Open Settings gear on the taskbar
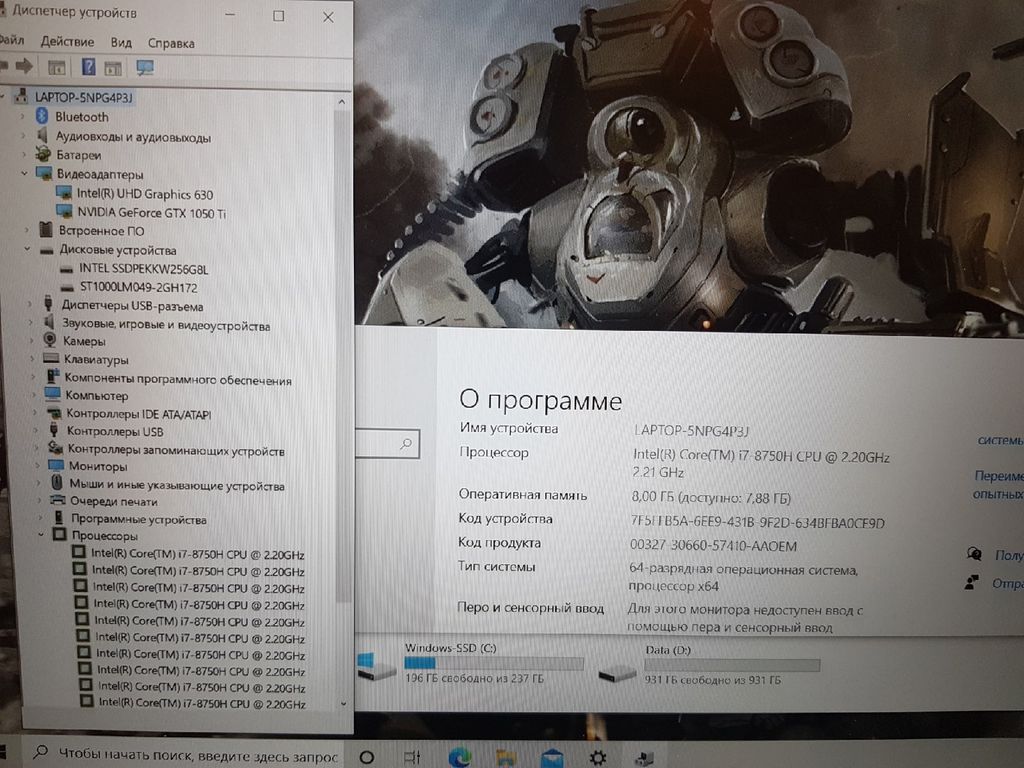This screenshot has width=1024, height=768. pos(598,758)
